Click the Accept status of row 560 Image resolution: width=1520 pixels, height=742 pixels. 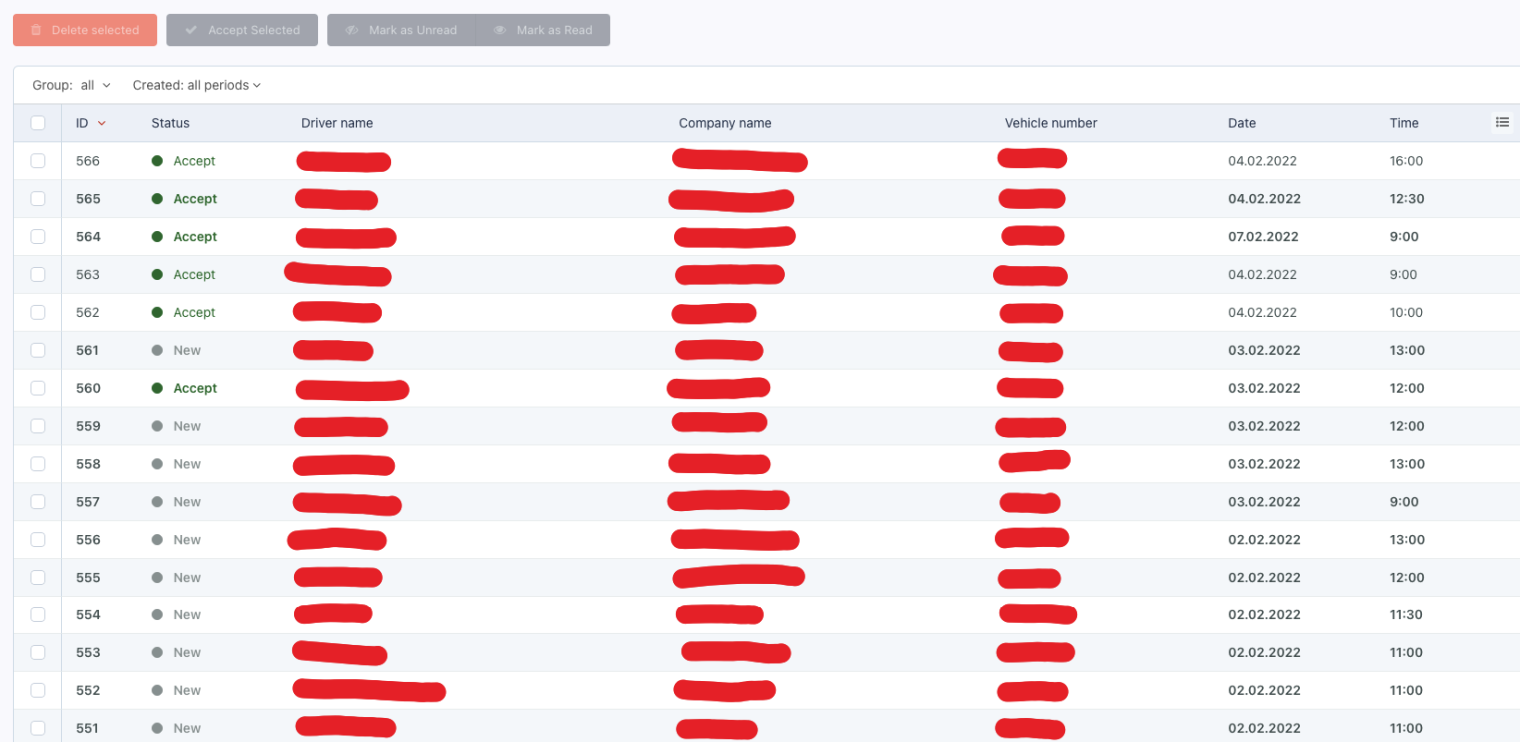click(195, 388)
